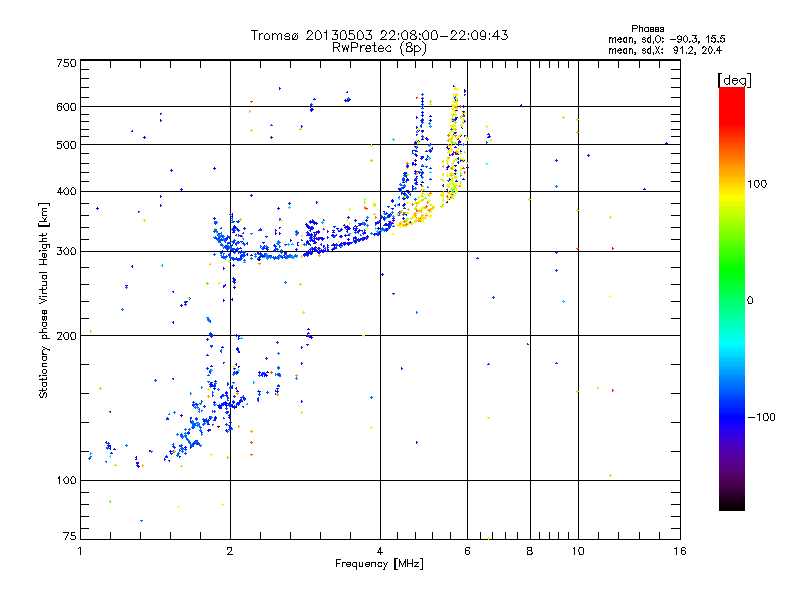Click the 'mean, sd,X: 91.2, 20.4' line
800x600 pixels.
point(665,51)
